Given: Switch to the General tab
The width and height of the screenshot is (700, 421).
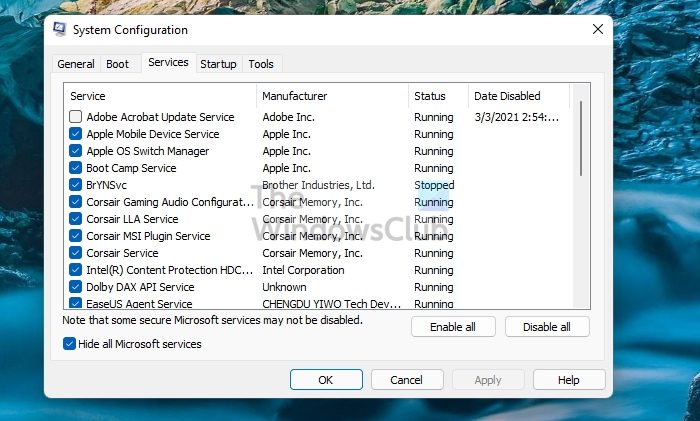Looking at the screenshot, I should (76, 64).
